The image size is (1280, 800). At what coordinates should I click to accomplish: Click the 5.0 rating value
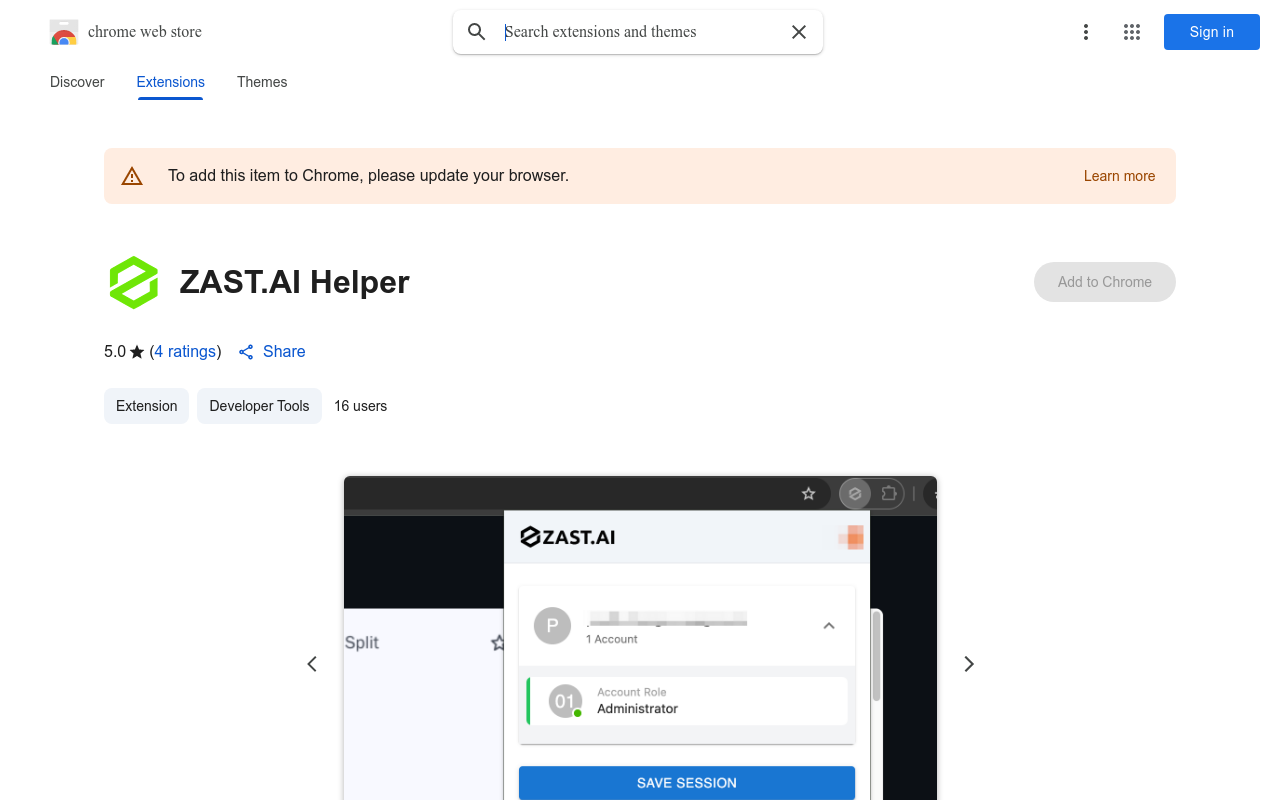click(x=115, y=352)
